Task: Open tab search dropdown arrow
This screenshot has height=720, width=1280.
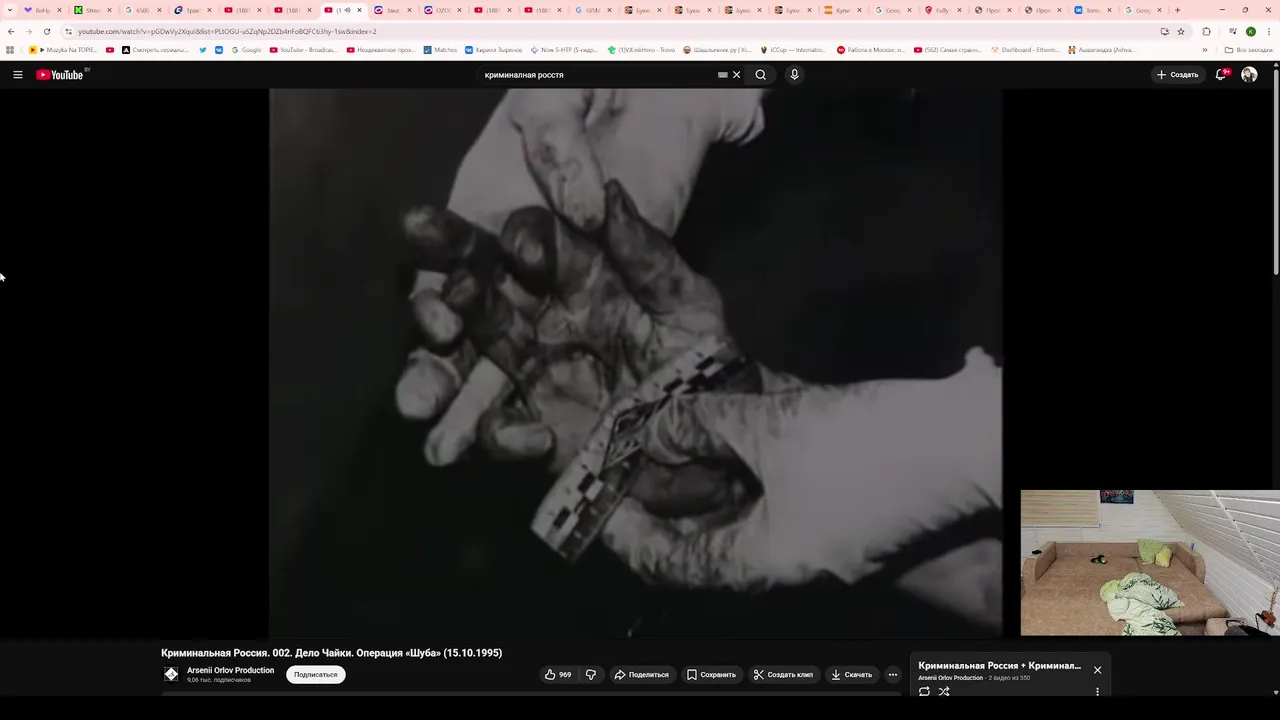Action: [10, 10]
